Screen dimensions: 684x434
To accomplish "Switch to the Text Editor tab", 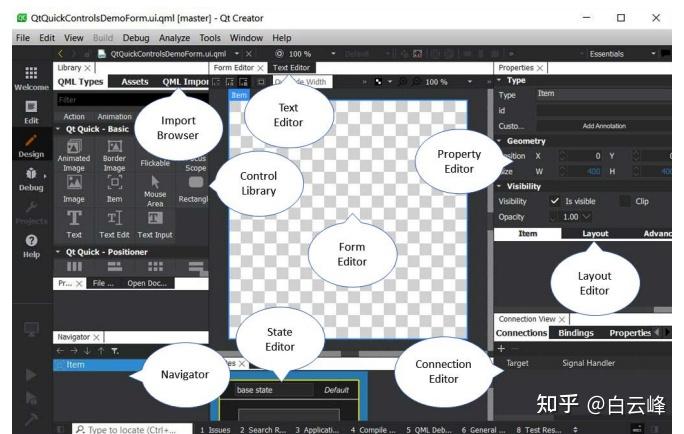I will pos(291,68).
